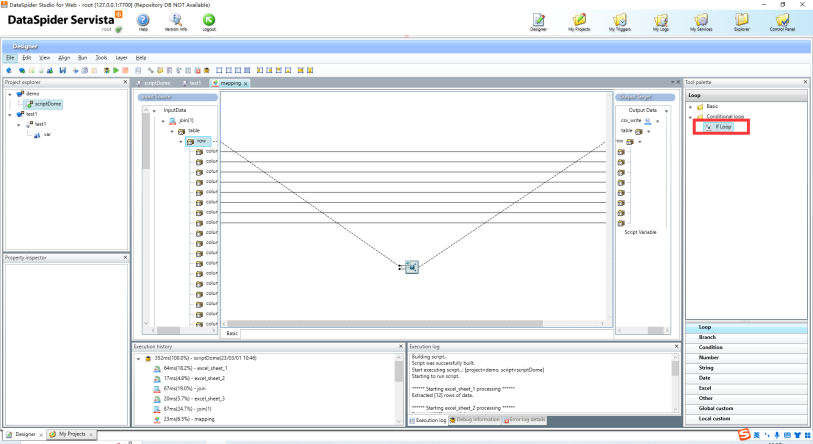Open the Designer launcher icon
The image size is (813, 444).
click(x=538, y=20)
